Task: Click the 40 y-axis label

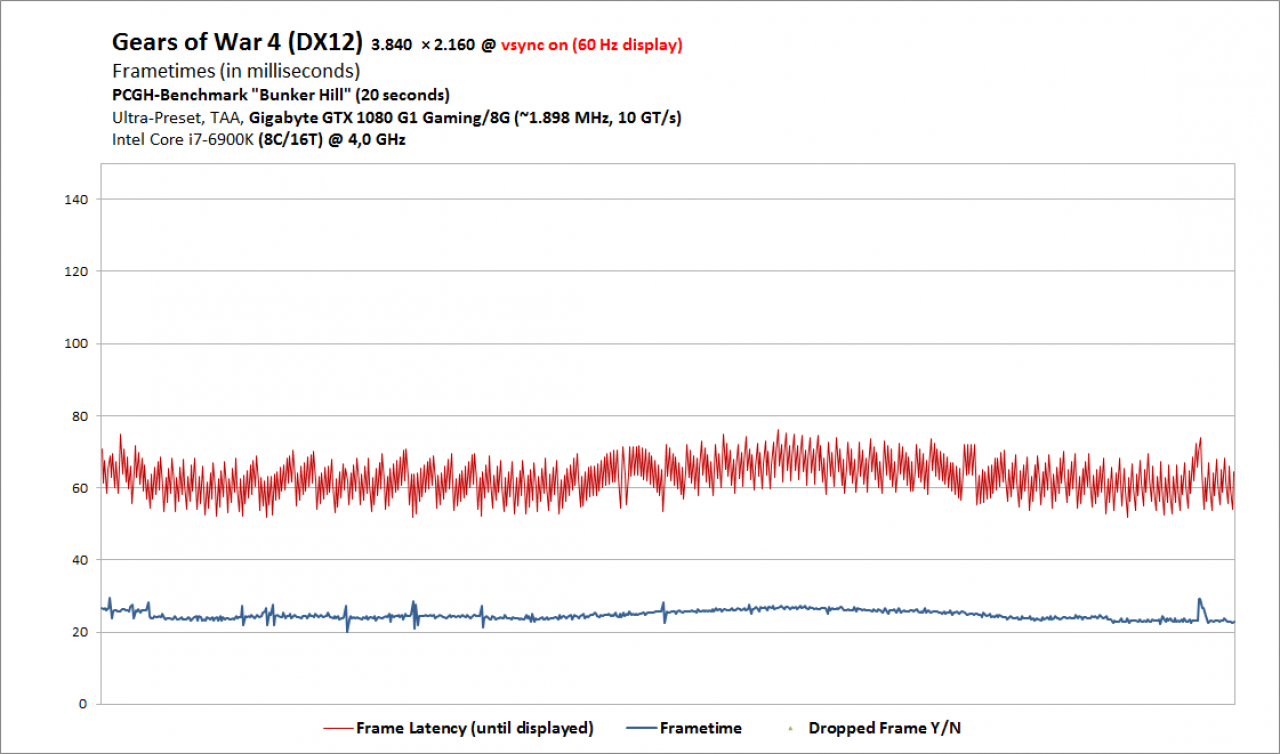Action: coord(80,560)
